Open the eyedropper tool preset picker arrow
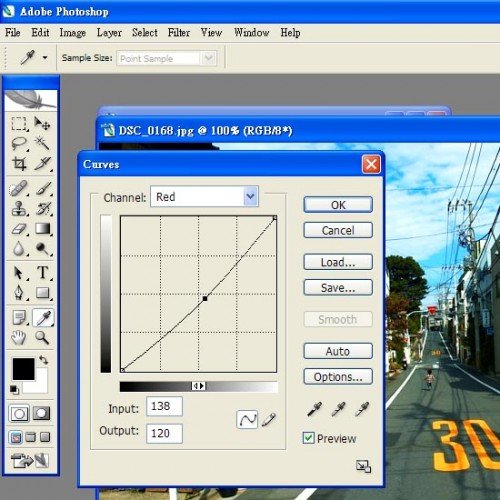 (x=45, y=58)
